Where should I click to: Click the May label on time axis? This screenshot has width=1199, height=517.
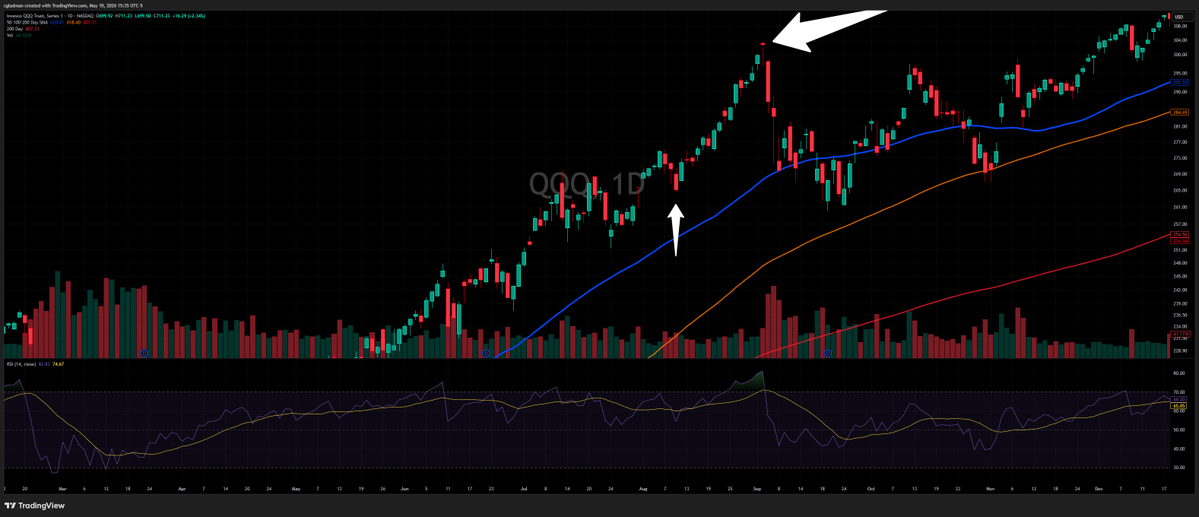click(296, 489)
